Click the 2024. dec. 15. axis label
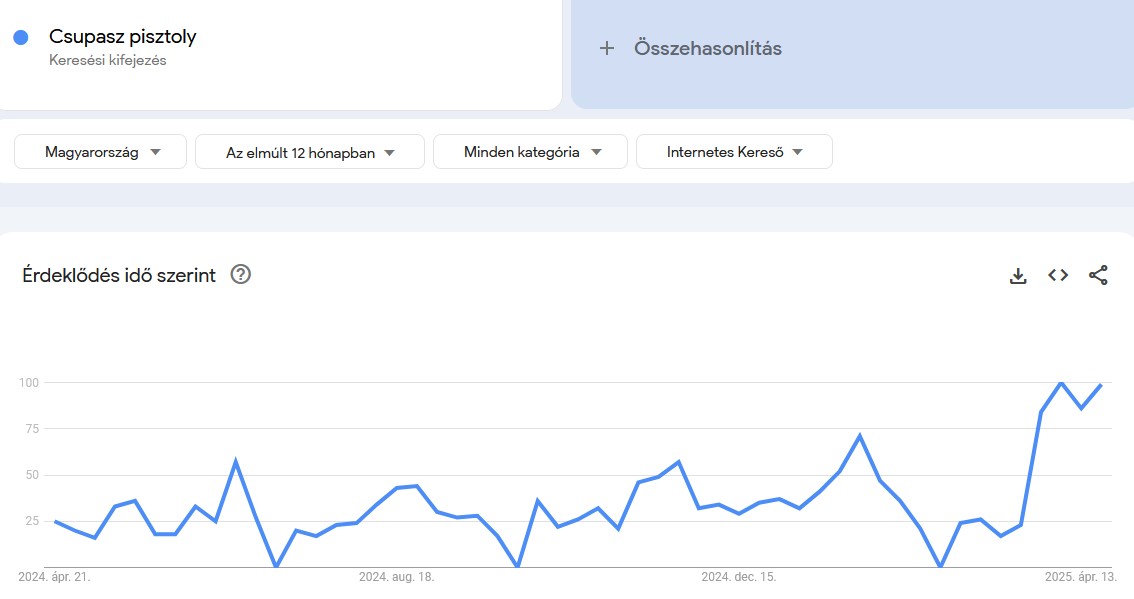Viewport: 1134px width, 599px height. [x=739, y=577]
